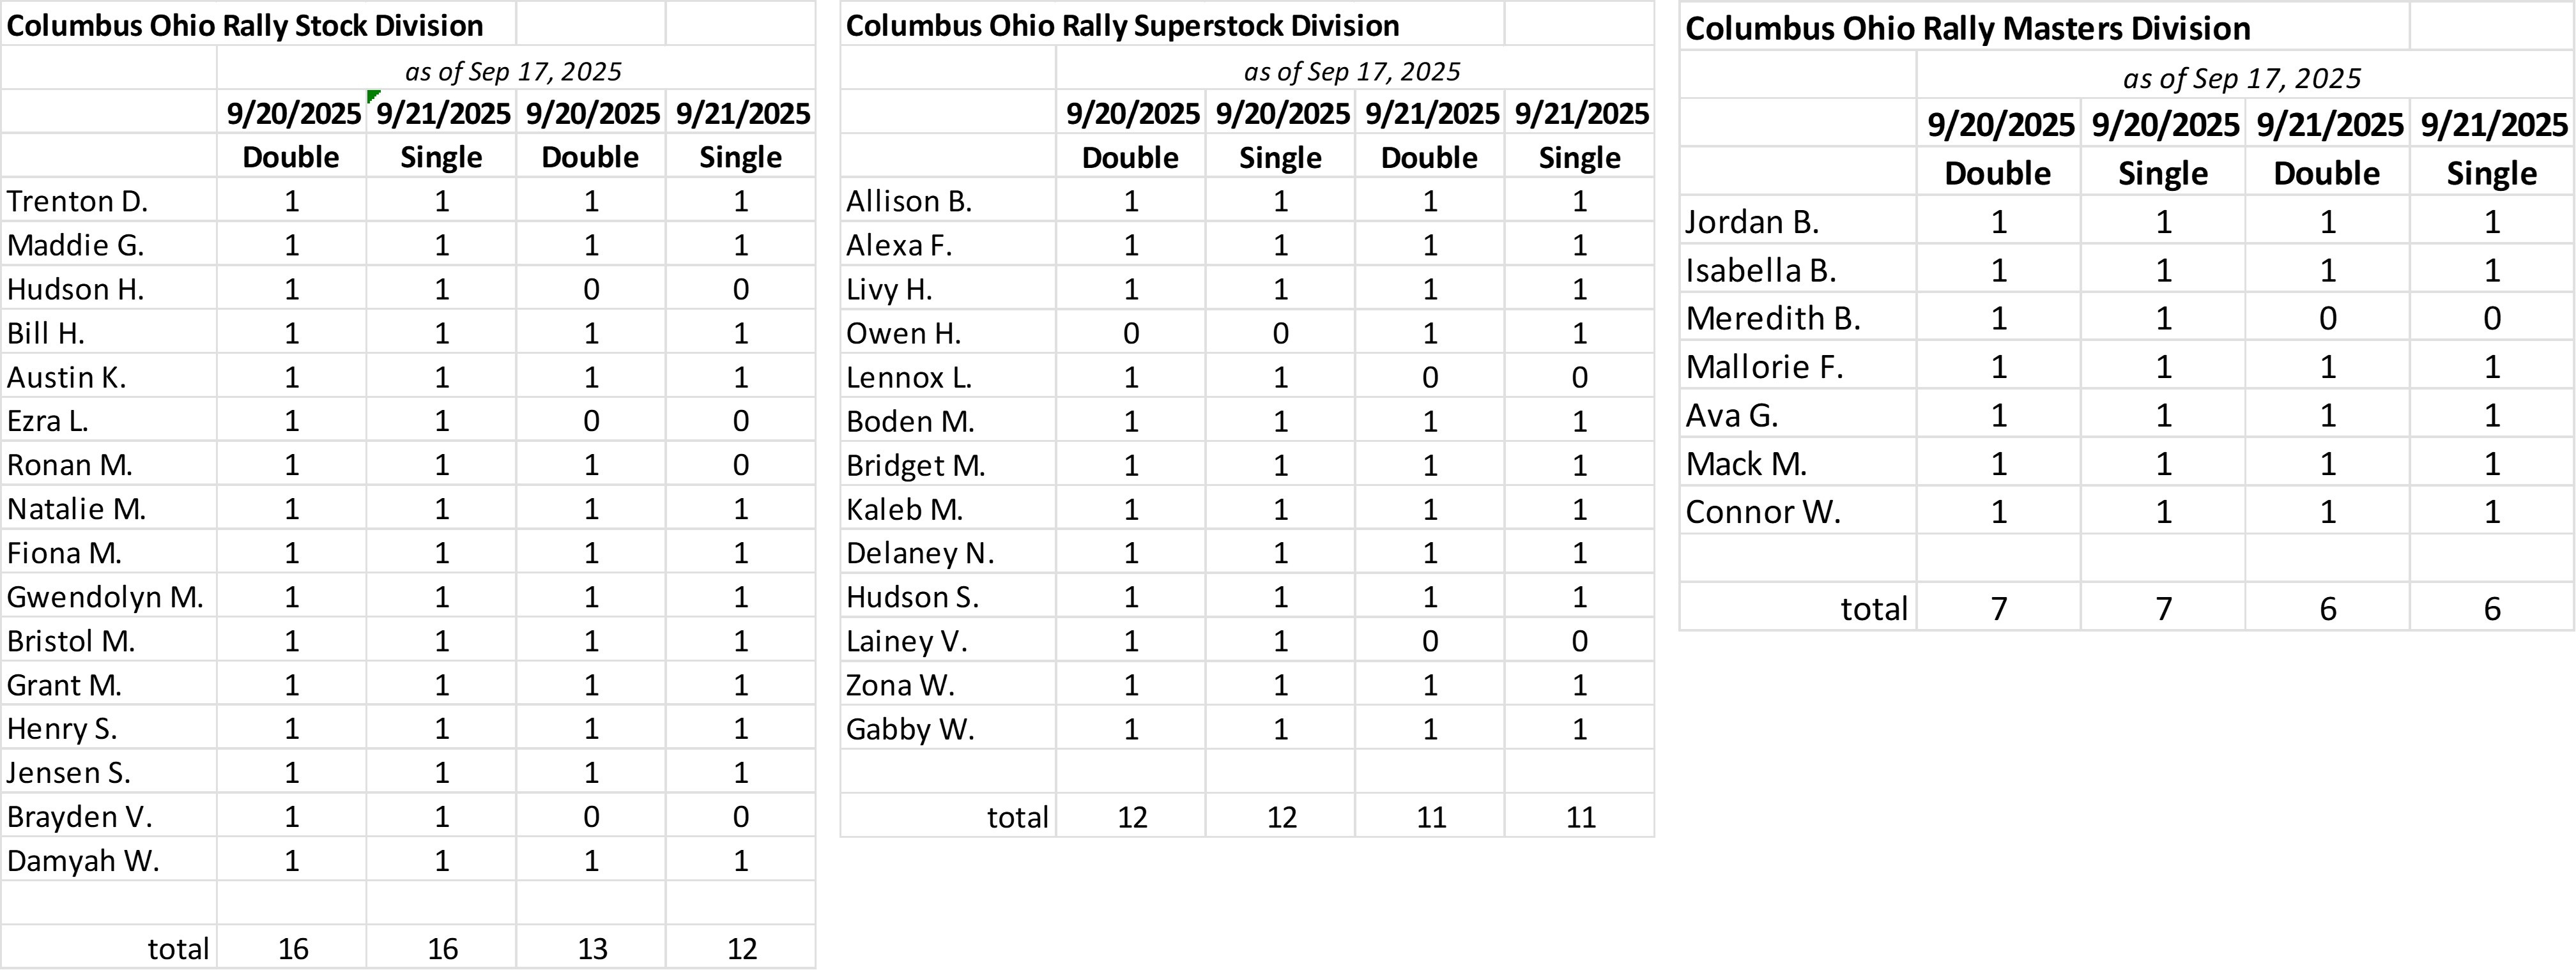
Task: Select the Columbus Ohio Rally Stock Division title
Action: click(245, 25)
